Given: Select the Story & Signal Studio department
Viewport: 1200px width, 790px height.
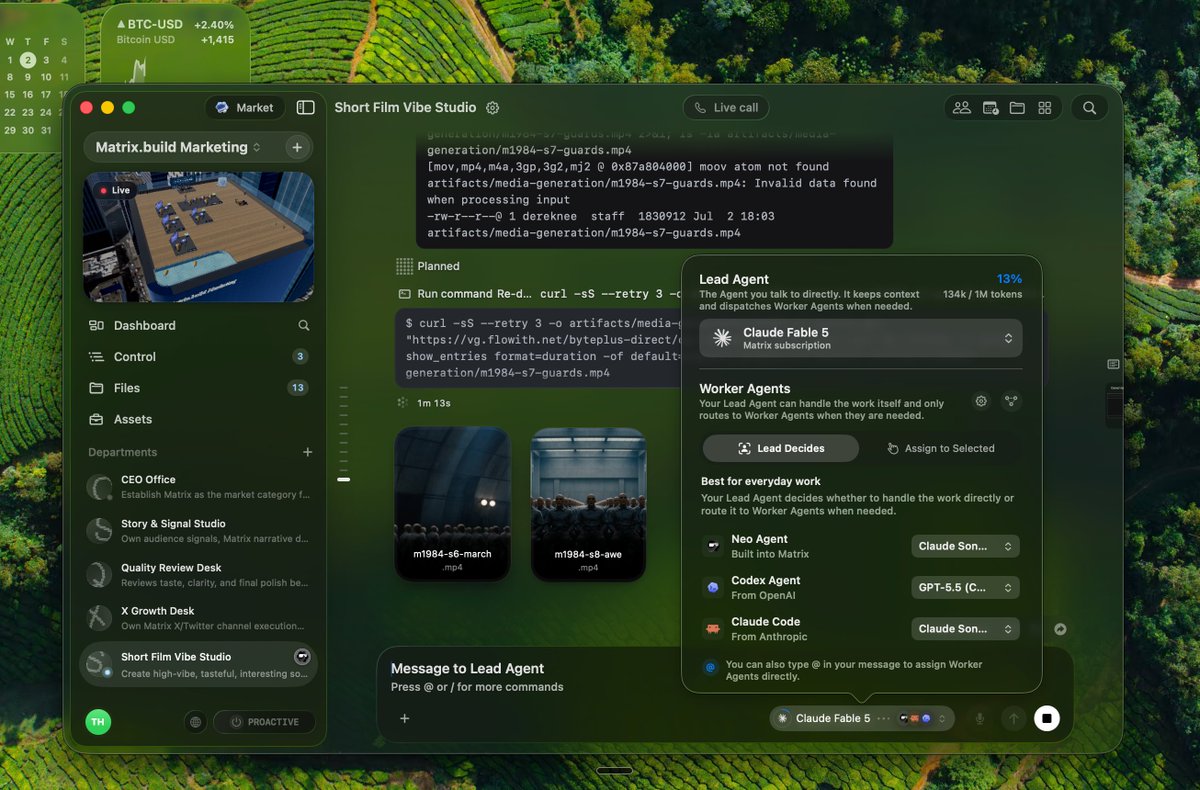Looking at the screenshot, I should [198, 531].
